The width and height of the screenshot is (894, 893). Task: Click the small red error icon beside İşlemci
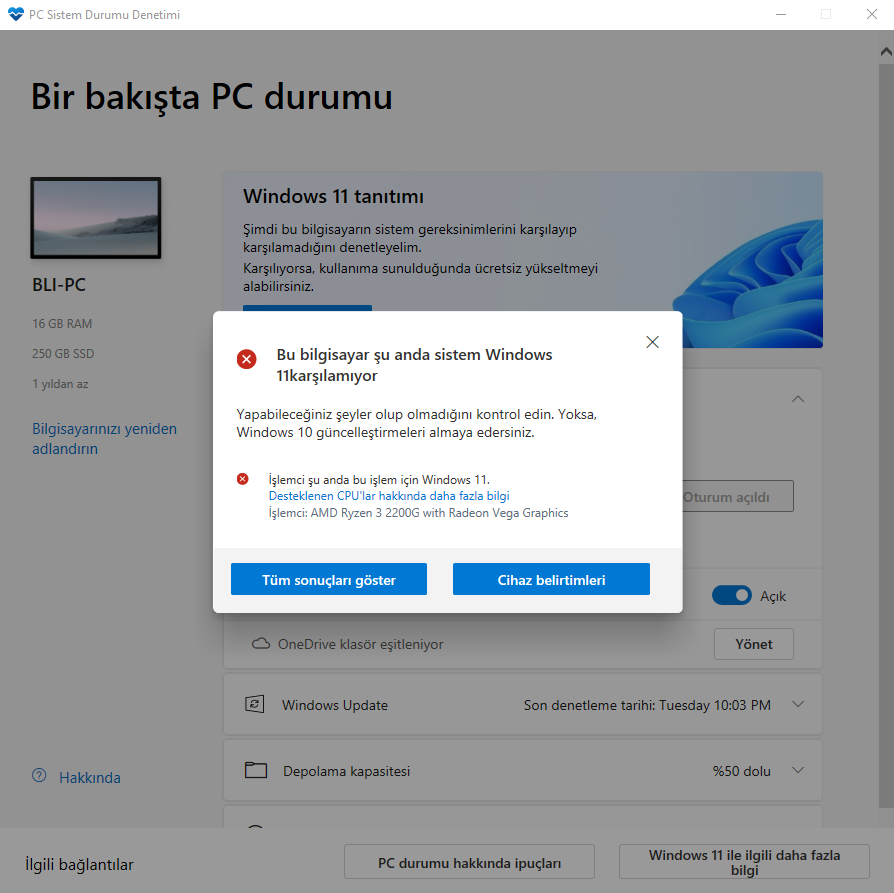243,479
